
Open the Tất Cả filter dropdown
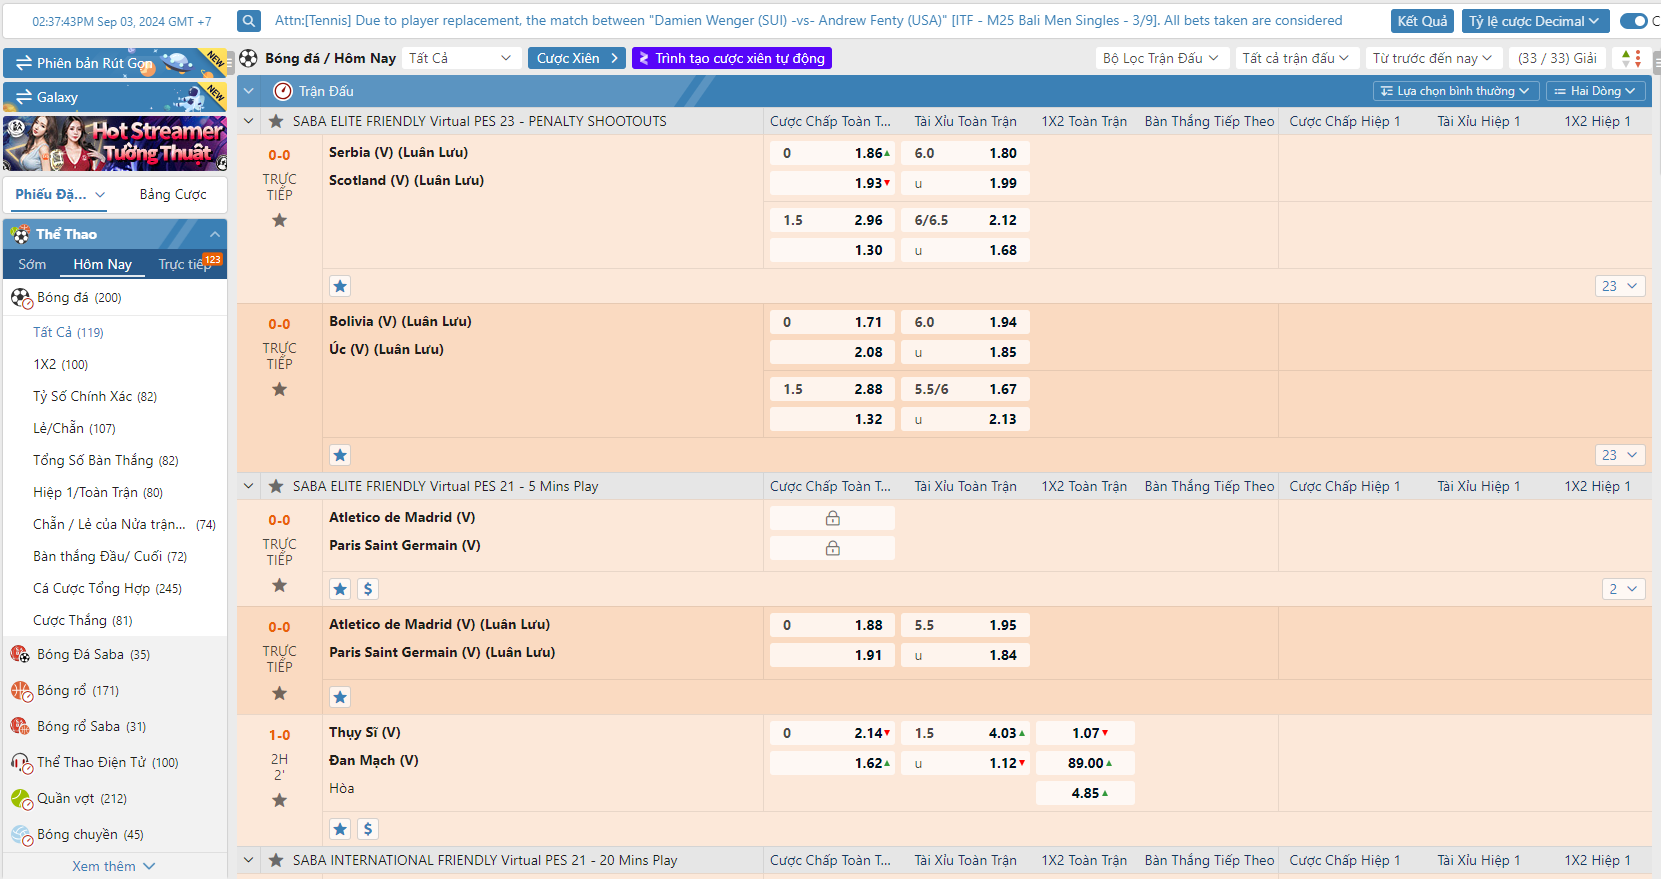coord(460,58)
